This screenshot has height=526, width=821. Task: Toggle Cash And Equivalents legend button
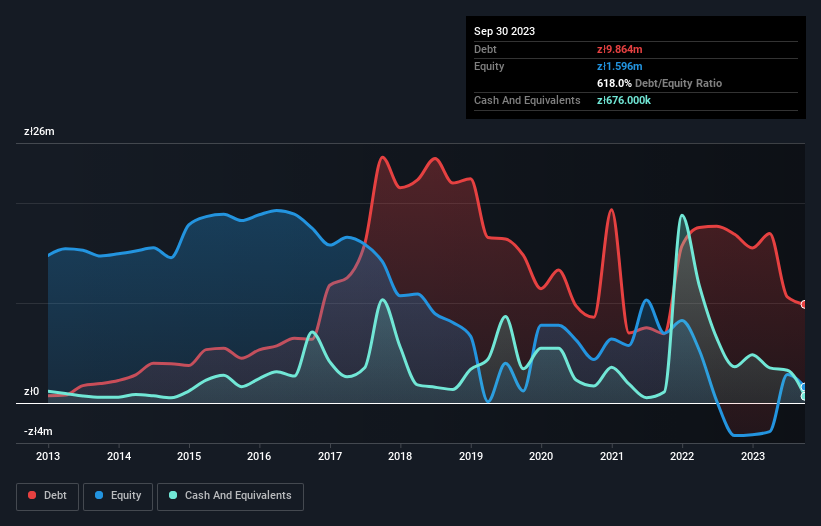pos(230,496)
